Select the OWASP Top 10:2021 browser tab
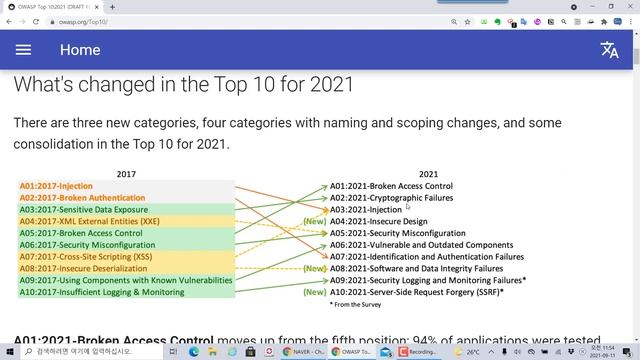This screenshot has width=640, height=360. [53, 7]
